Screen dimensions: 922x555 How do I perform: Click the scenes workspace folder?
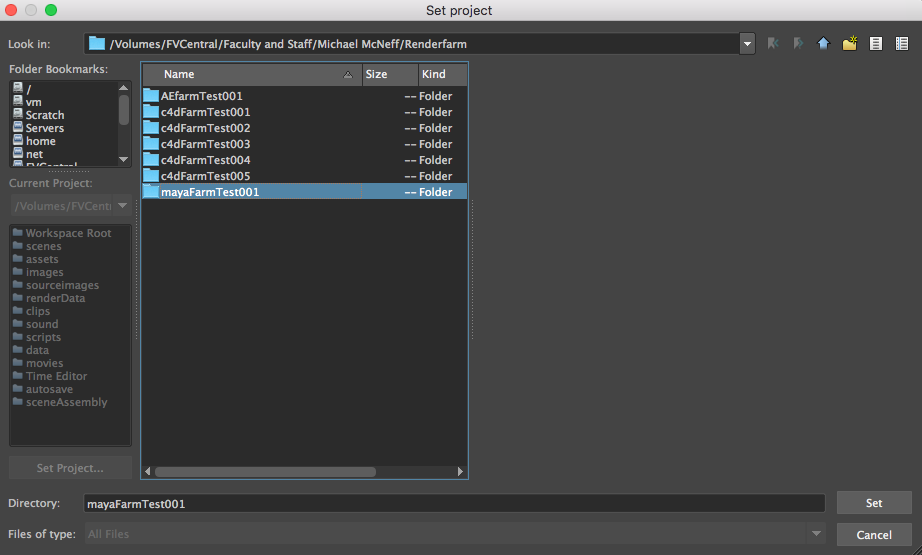tap(37, 246)
